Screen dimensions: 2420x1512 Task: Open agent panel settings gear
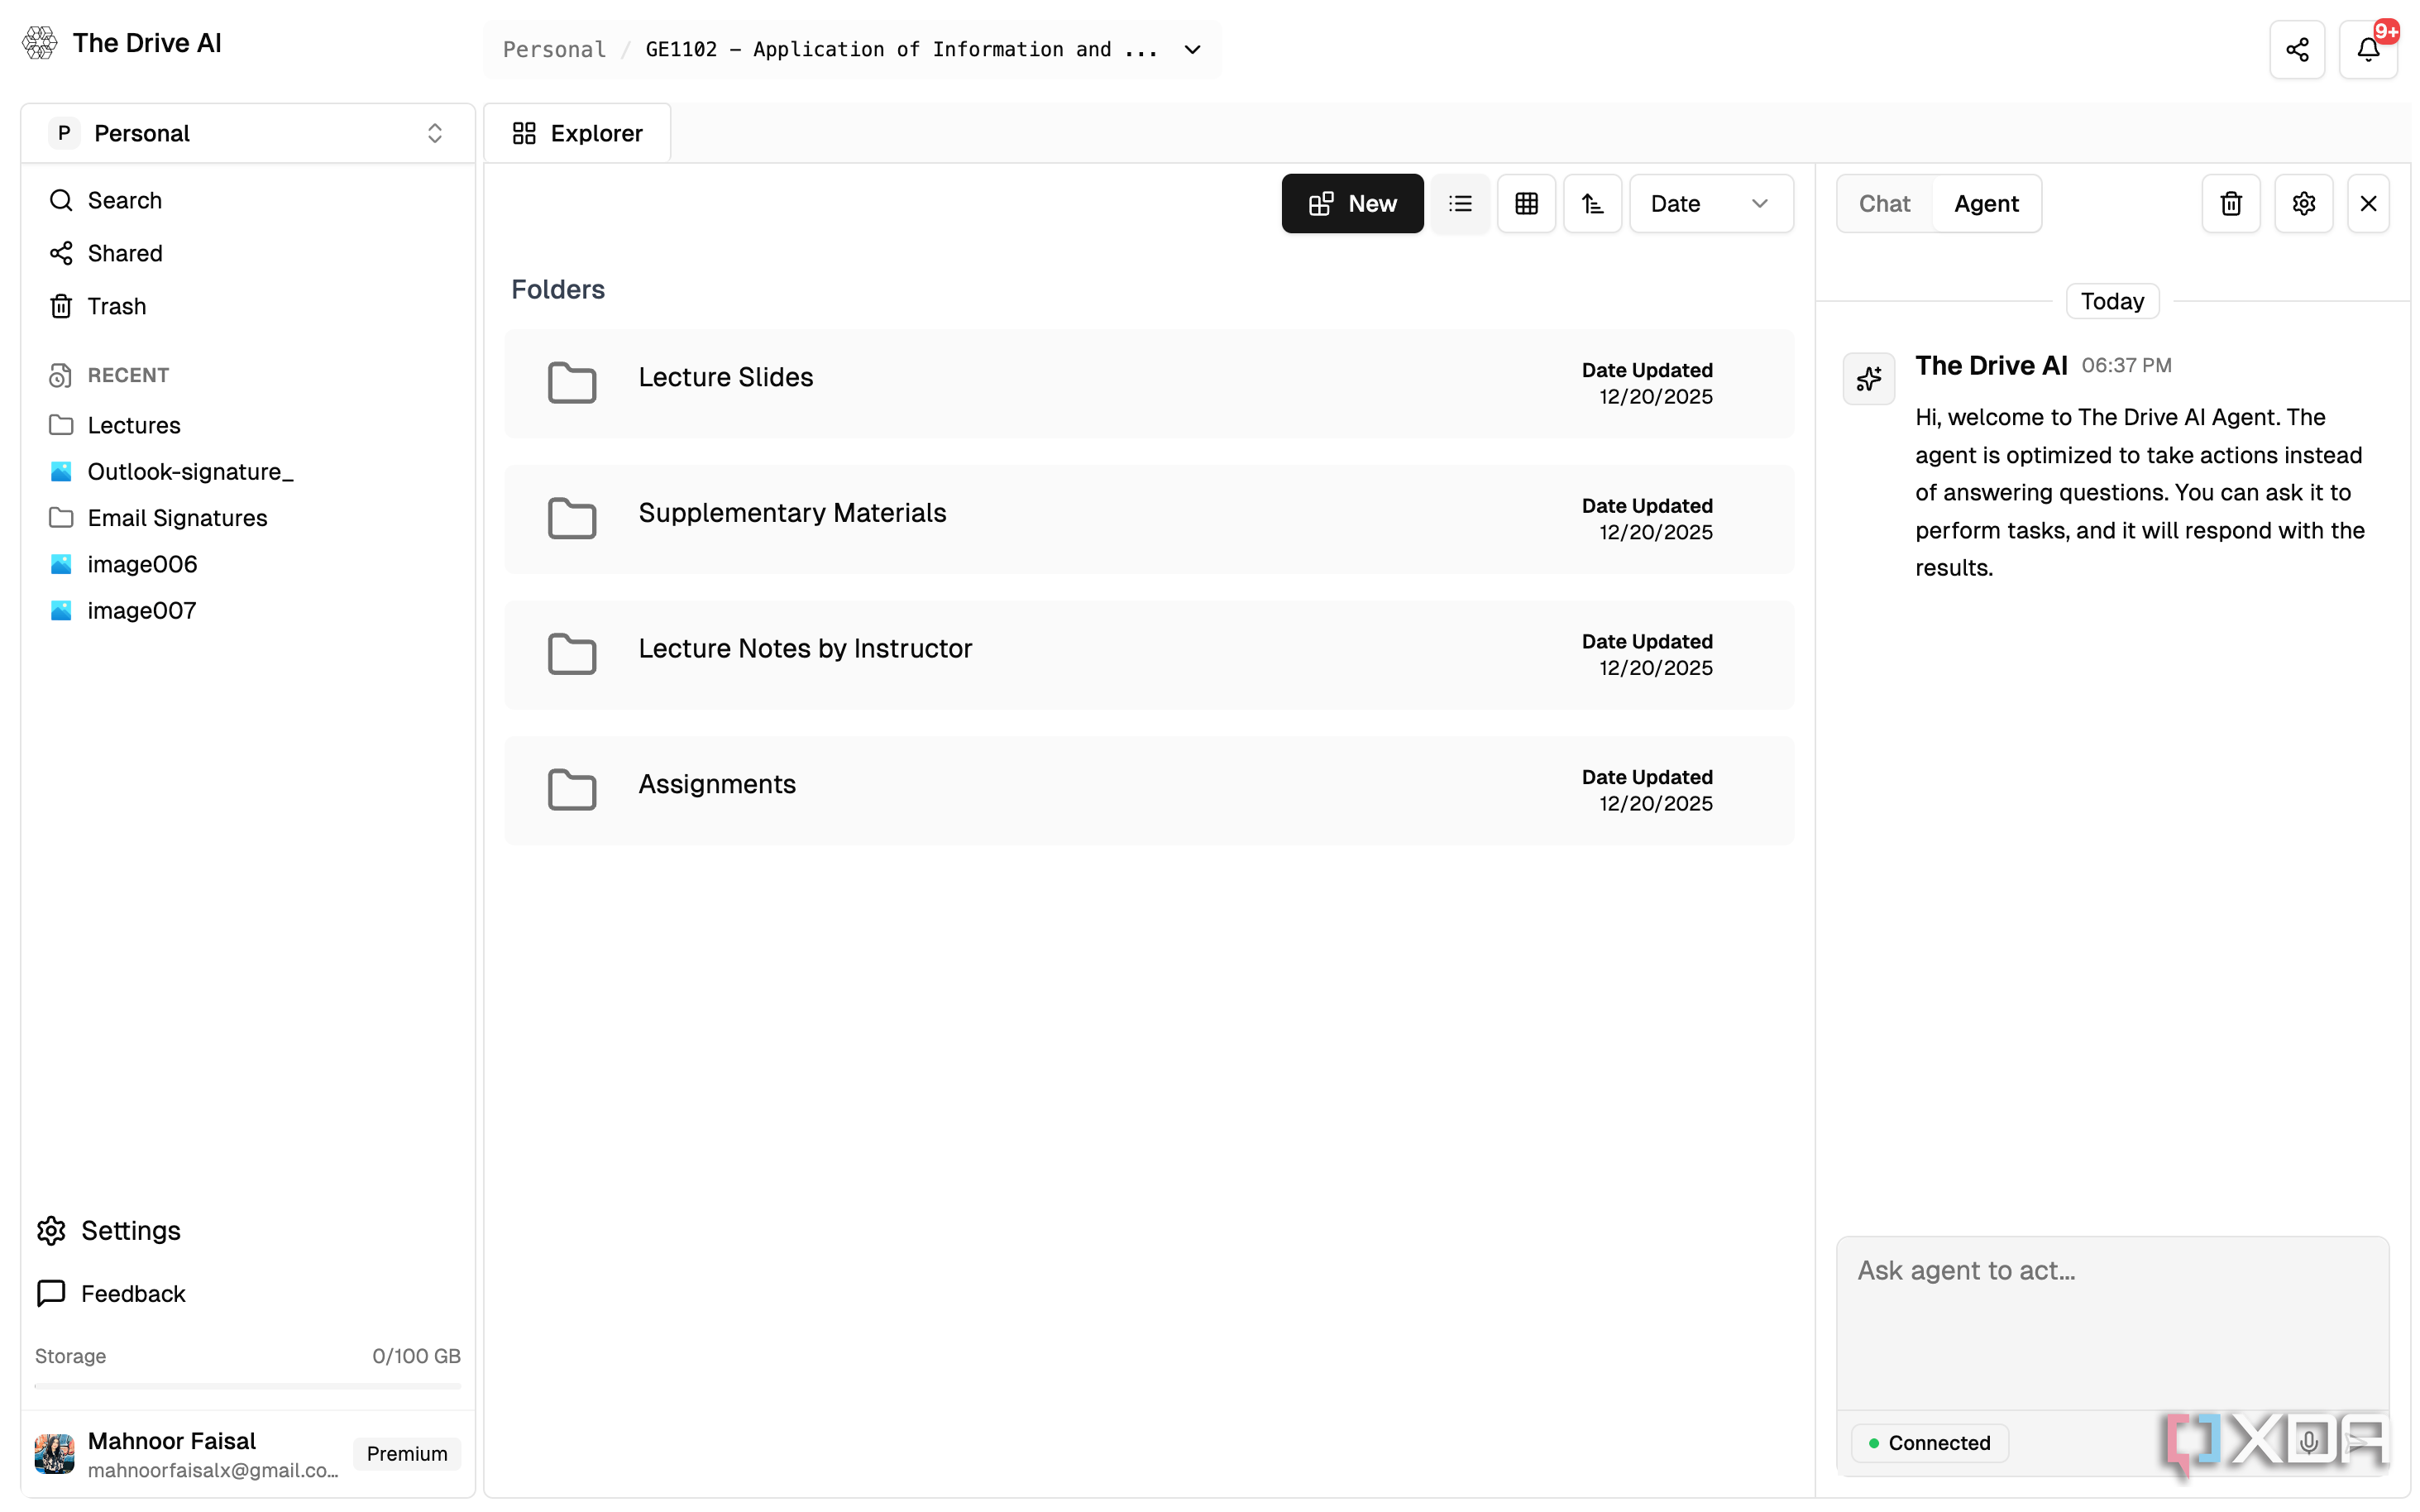click(2303, 203)
